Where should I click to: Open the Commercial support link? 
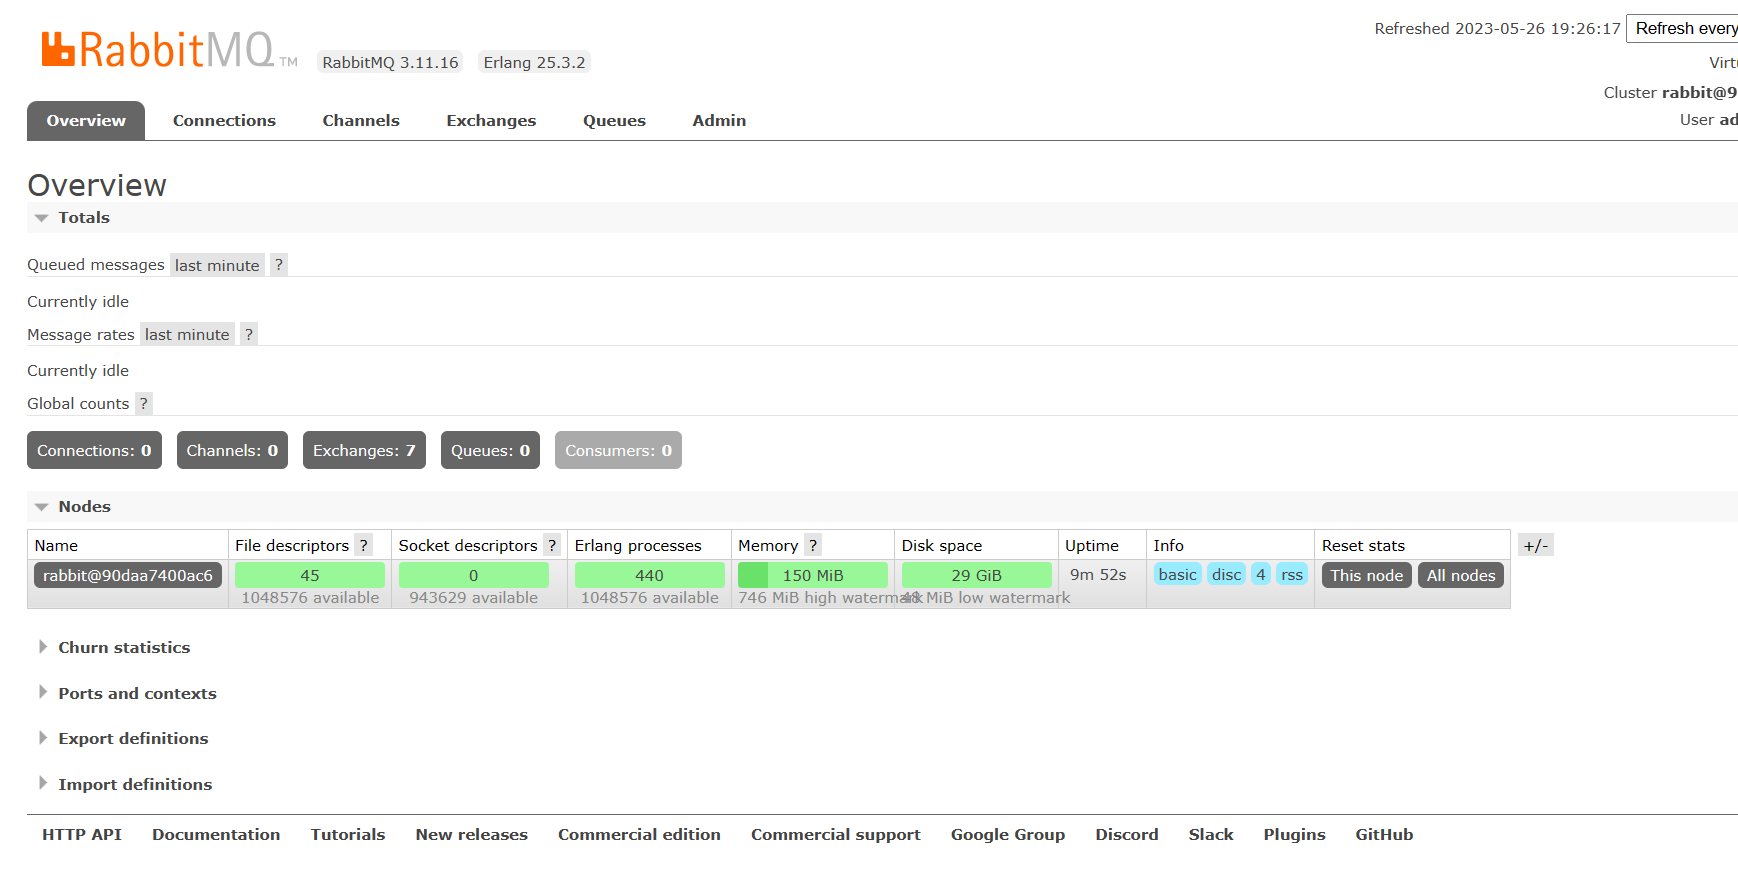click(836, 834)
